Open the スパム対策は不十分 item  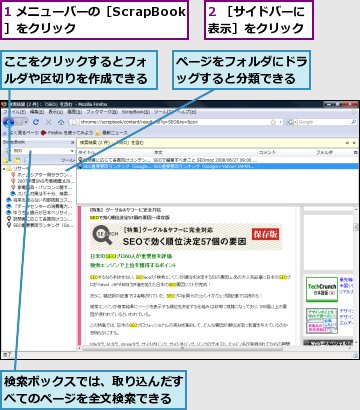[x=41, y=194]
